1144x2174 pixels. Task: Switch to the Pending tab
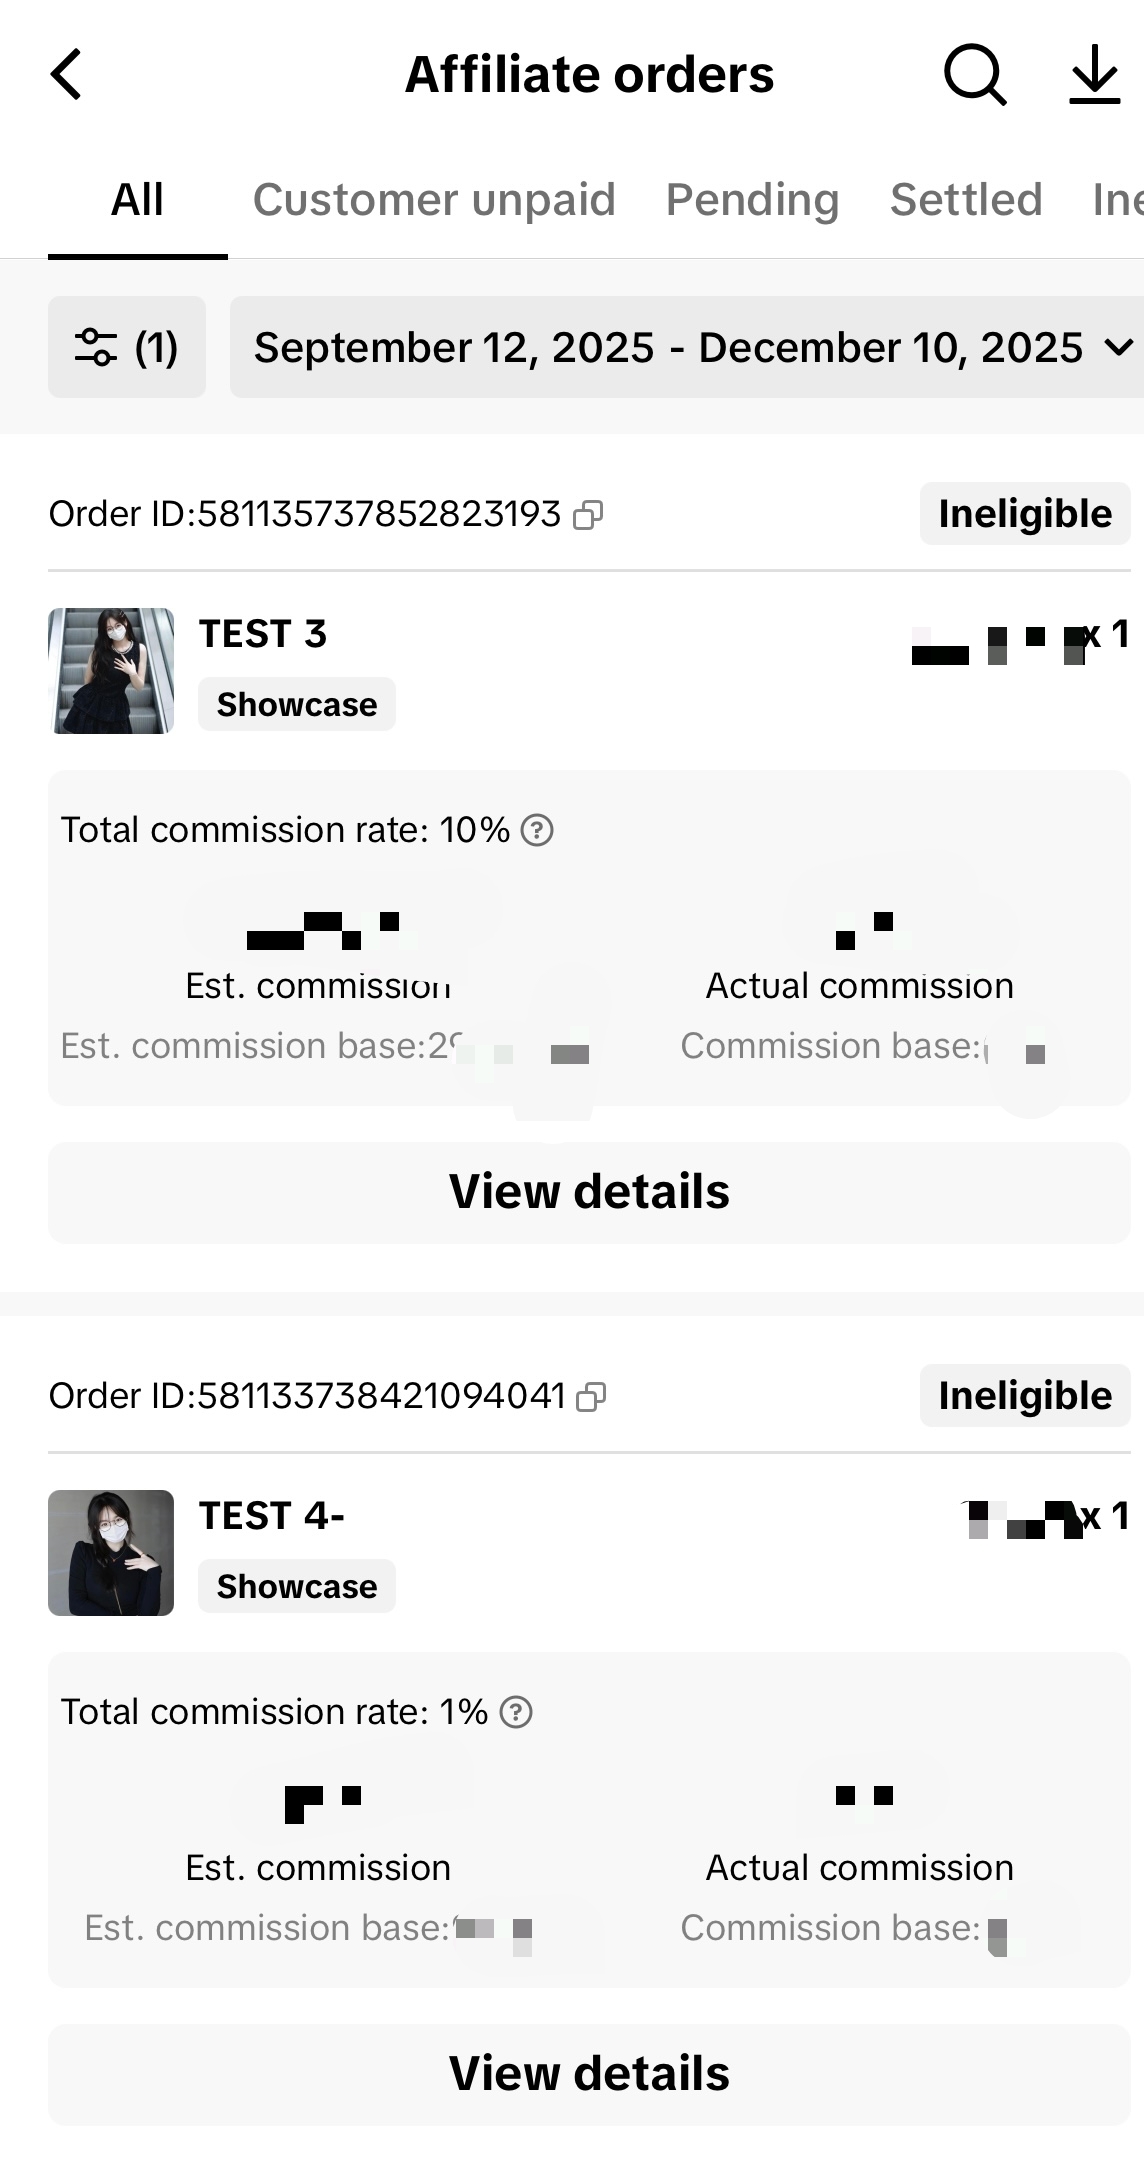tap(752, 200)
